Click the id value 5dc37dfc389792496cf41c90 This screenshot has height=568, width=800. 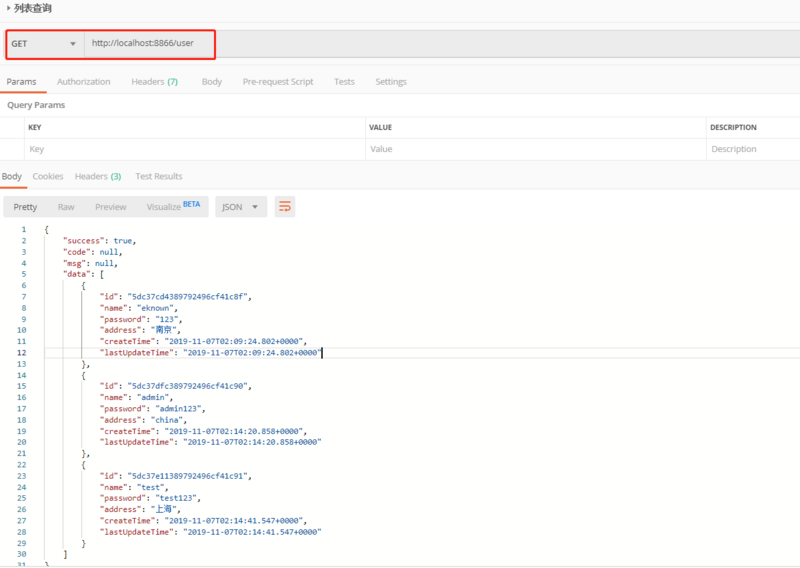click(187, 386)
